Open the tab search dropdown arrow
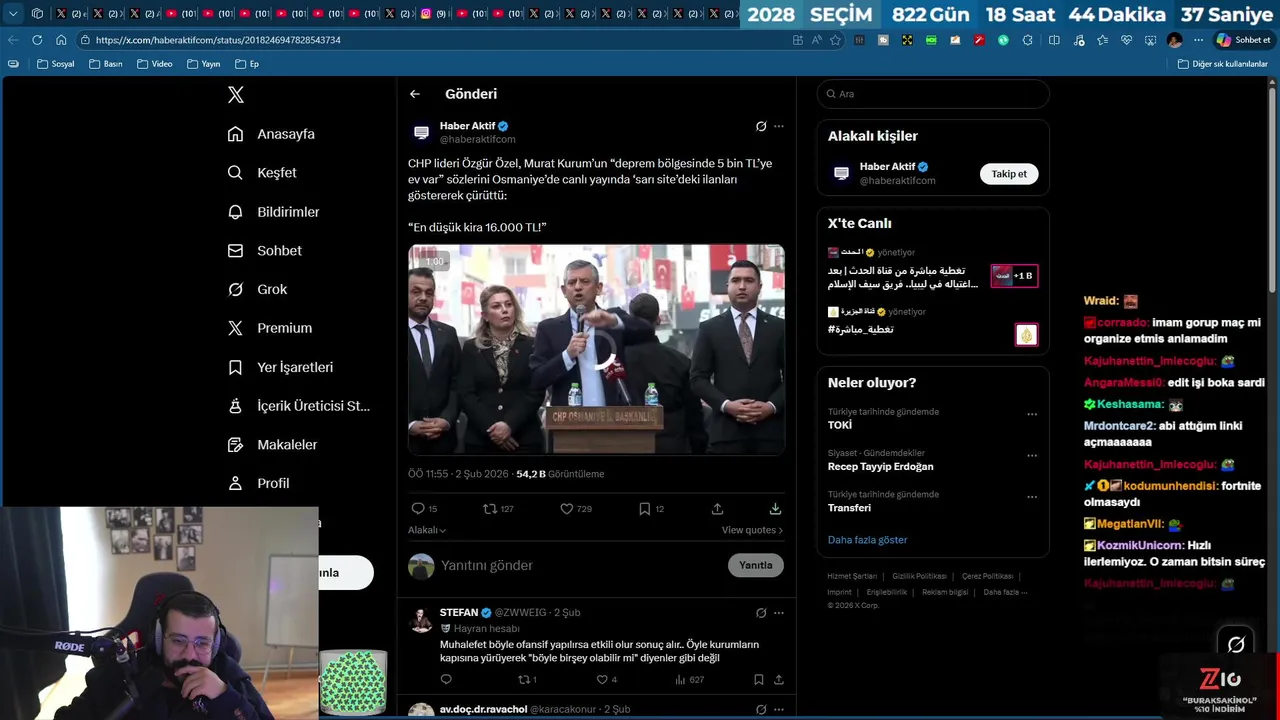Screen dimensions: 1280x720 (x=13, y=14)
